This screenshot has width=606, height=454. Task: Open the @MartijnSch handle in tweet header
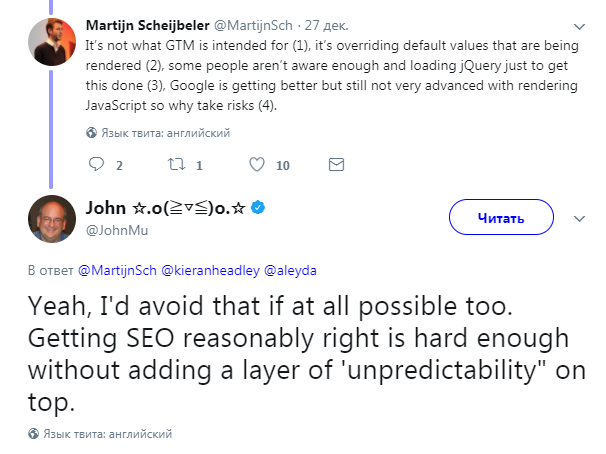point(241,25)
